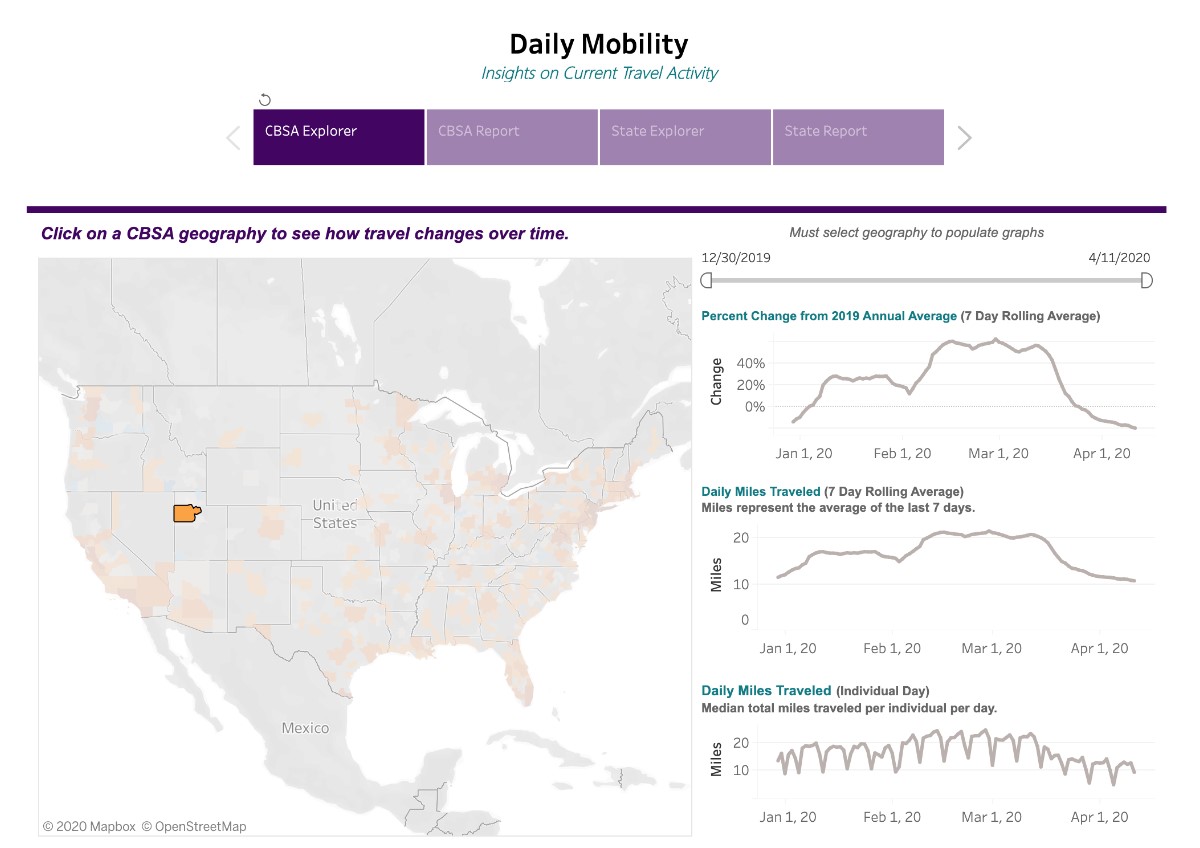Click the right handle of the date slider
1200x848 pixels.
pos(1146,281)
